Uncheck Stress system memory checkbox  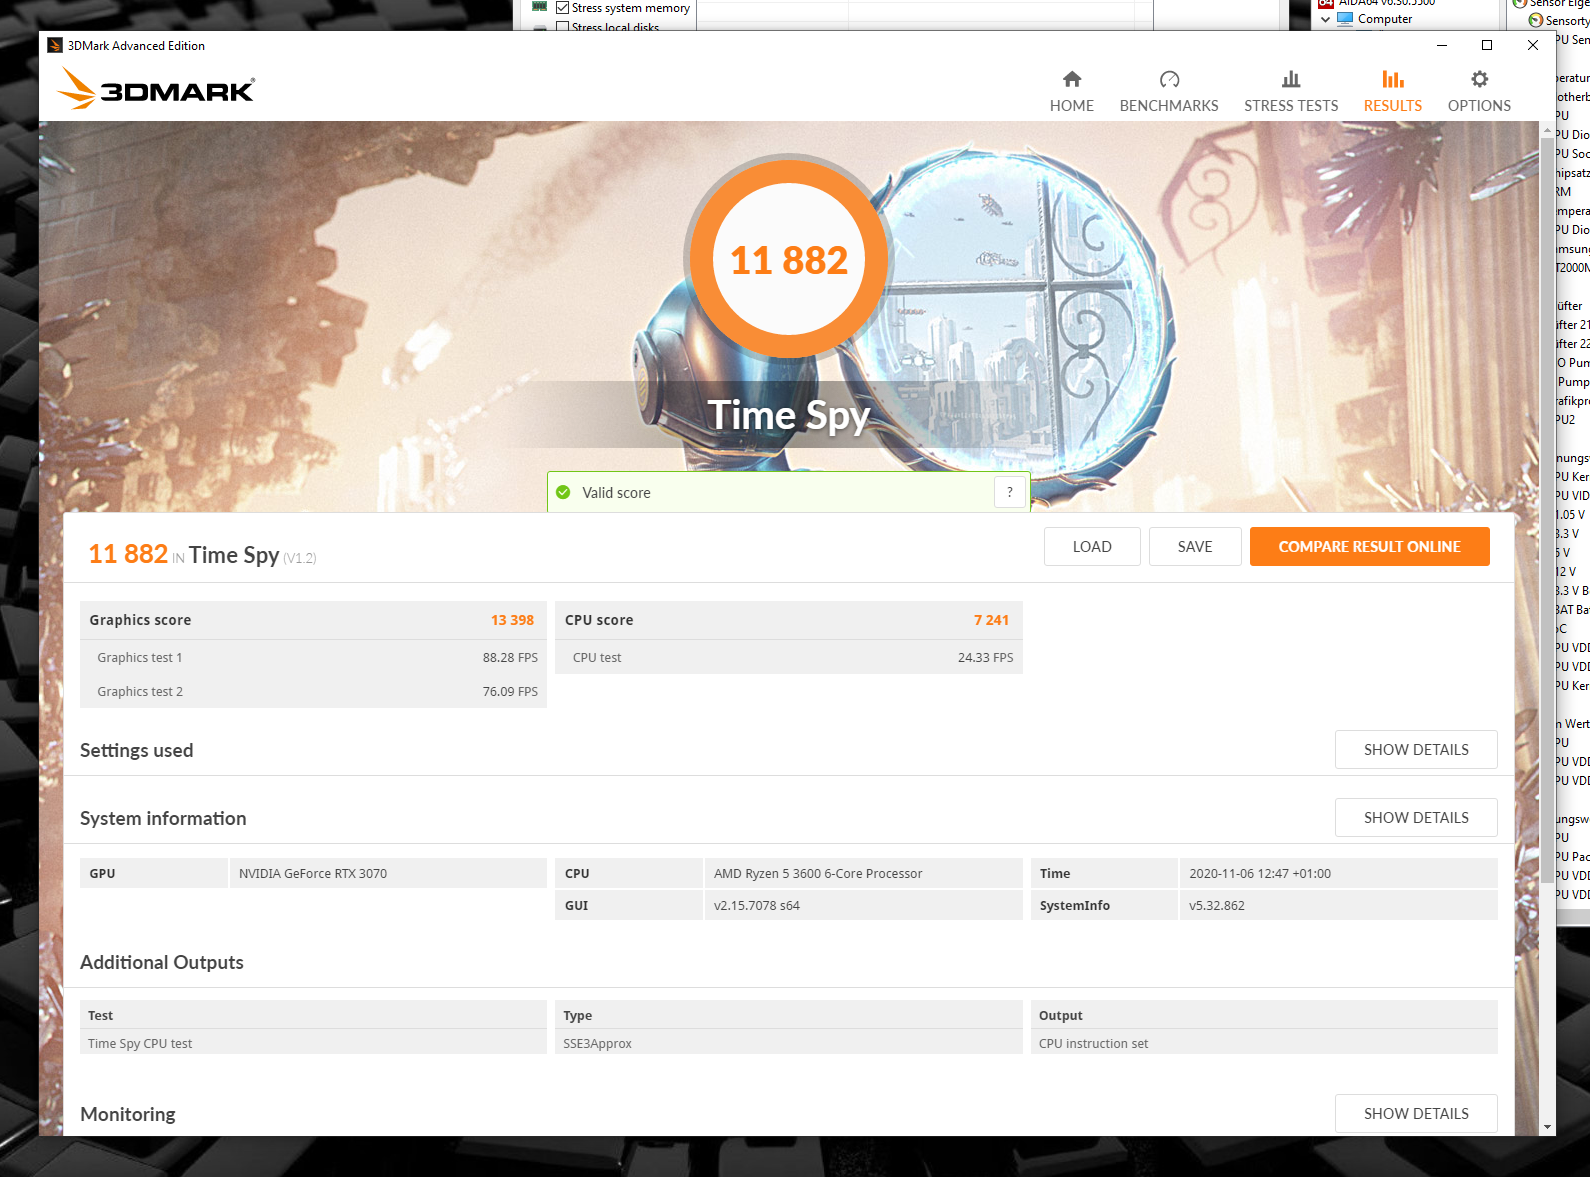click(x=562, y=7)
